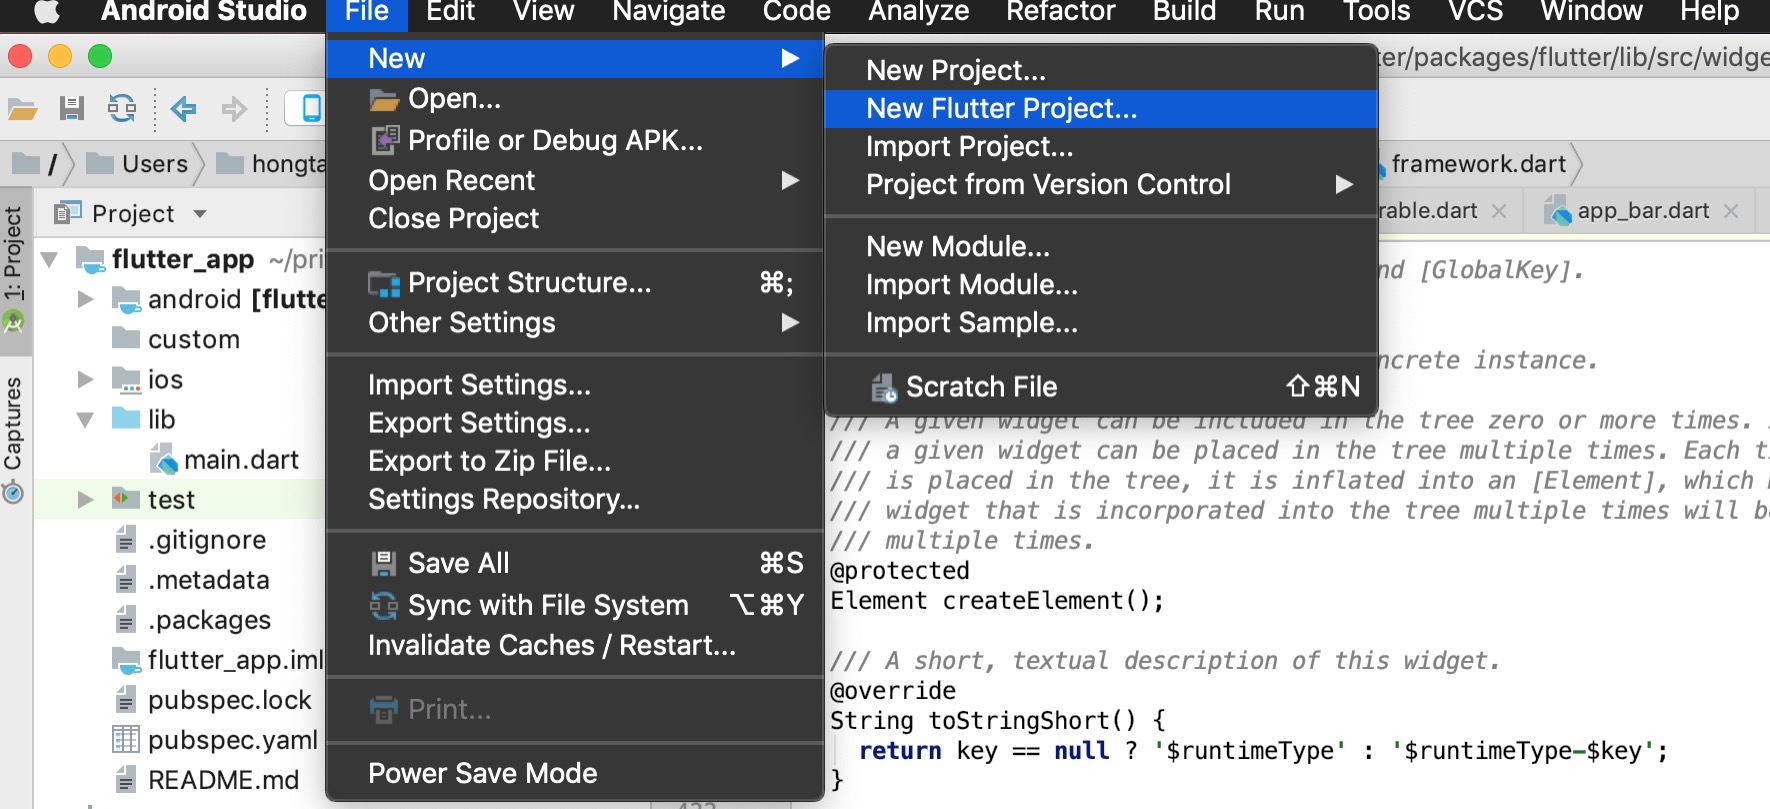Create a new Scratch File
Screen dimensions: 1770x809
tap(1101, 387)
